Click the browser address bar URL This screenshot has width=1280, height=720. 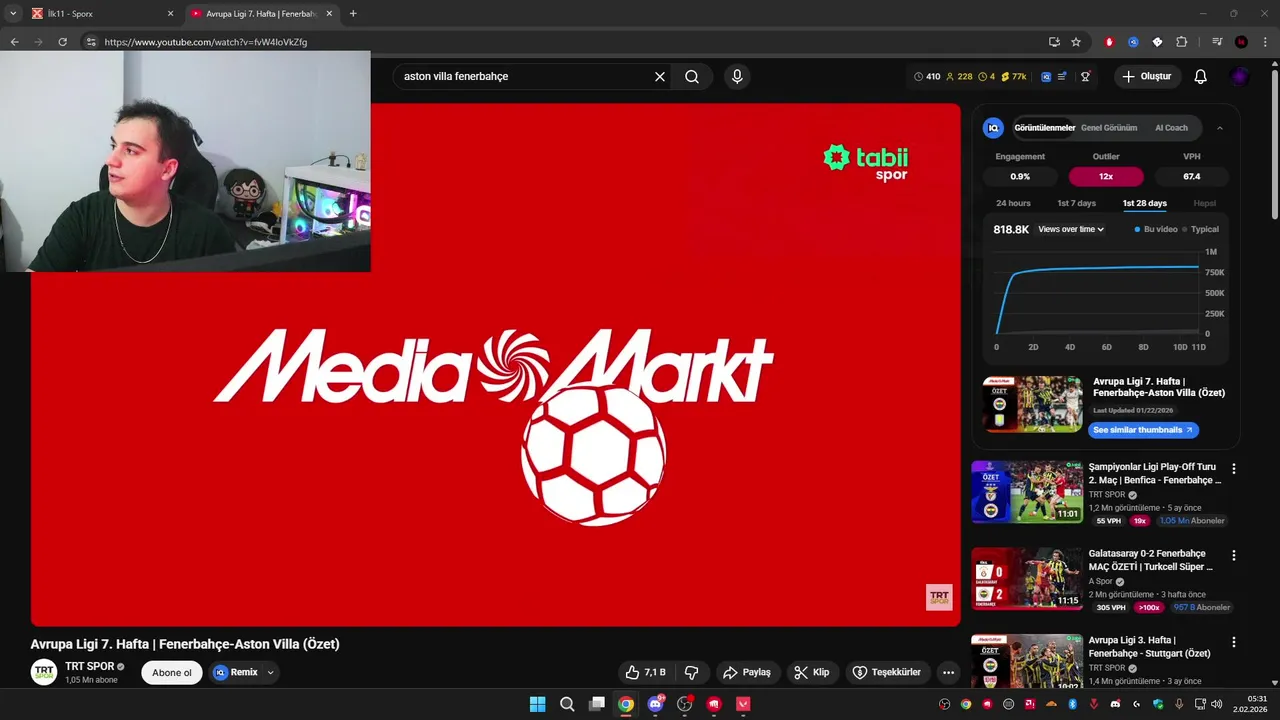click(205, 42)
